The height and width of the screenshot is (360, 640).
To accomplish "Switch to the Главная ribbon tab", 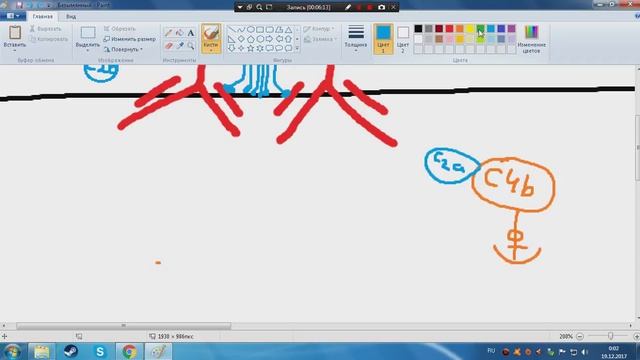I will click(x=42, y=17).
